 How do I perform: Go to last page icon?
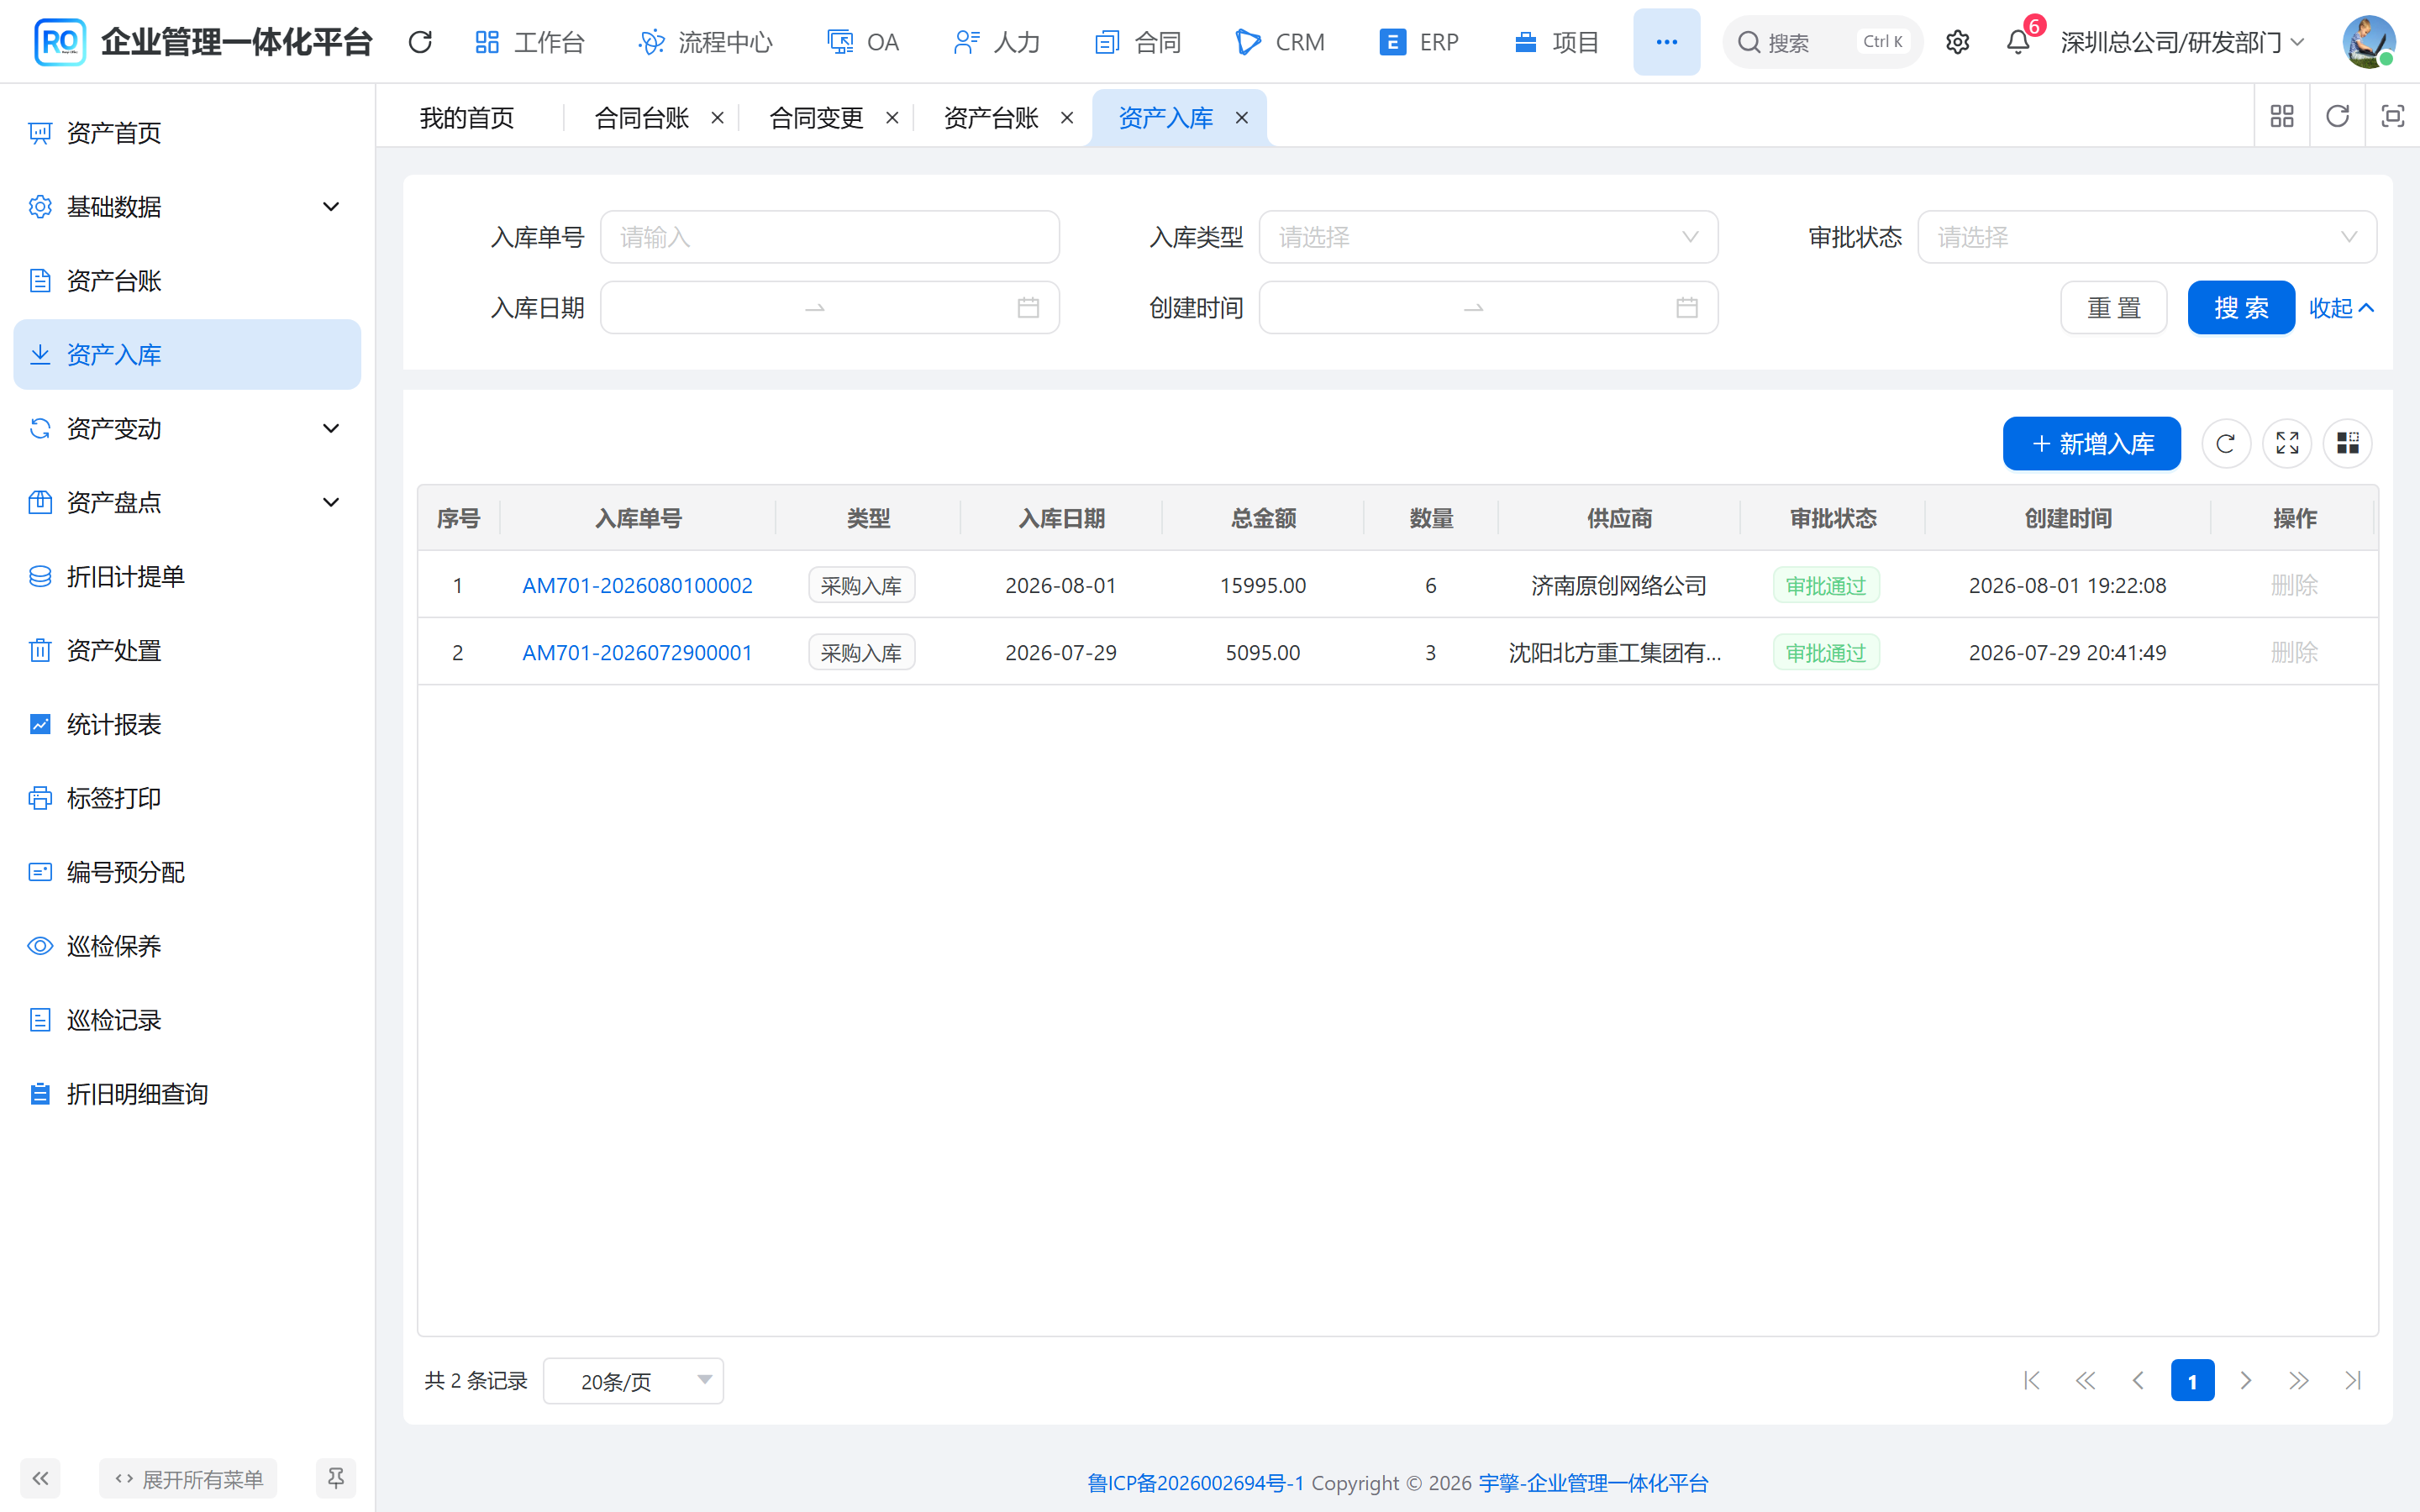[2353, 1380]
